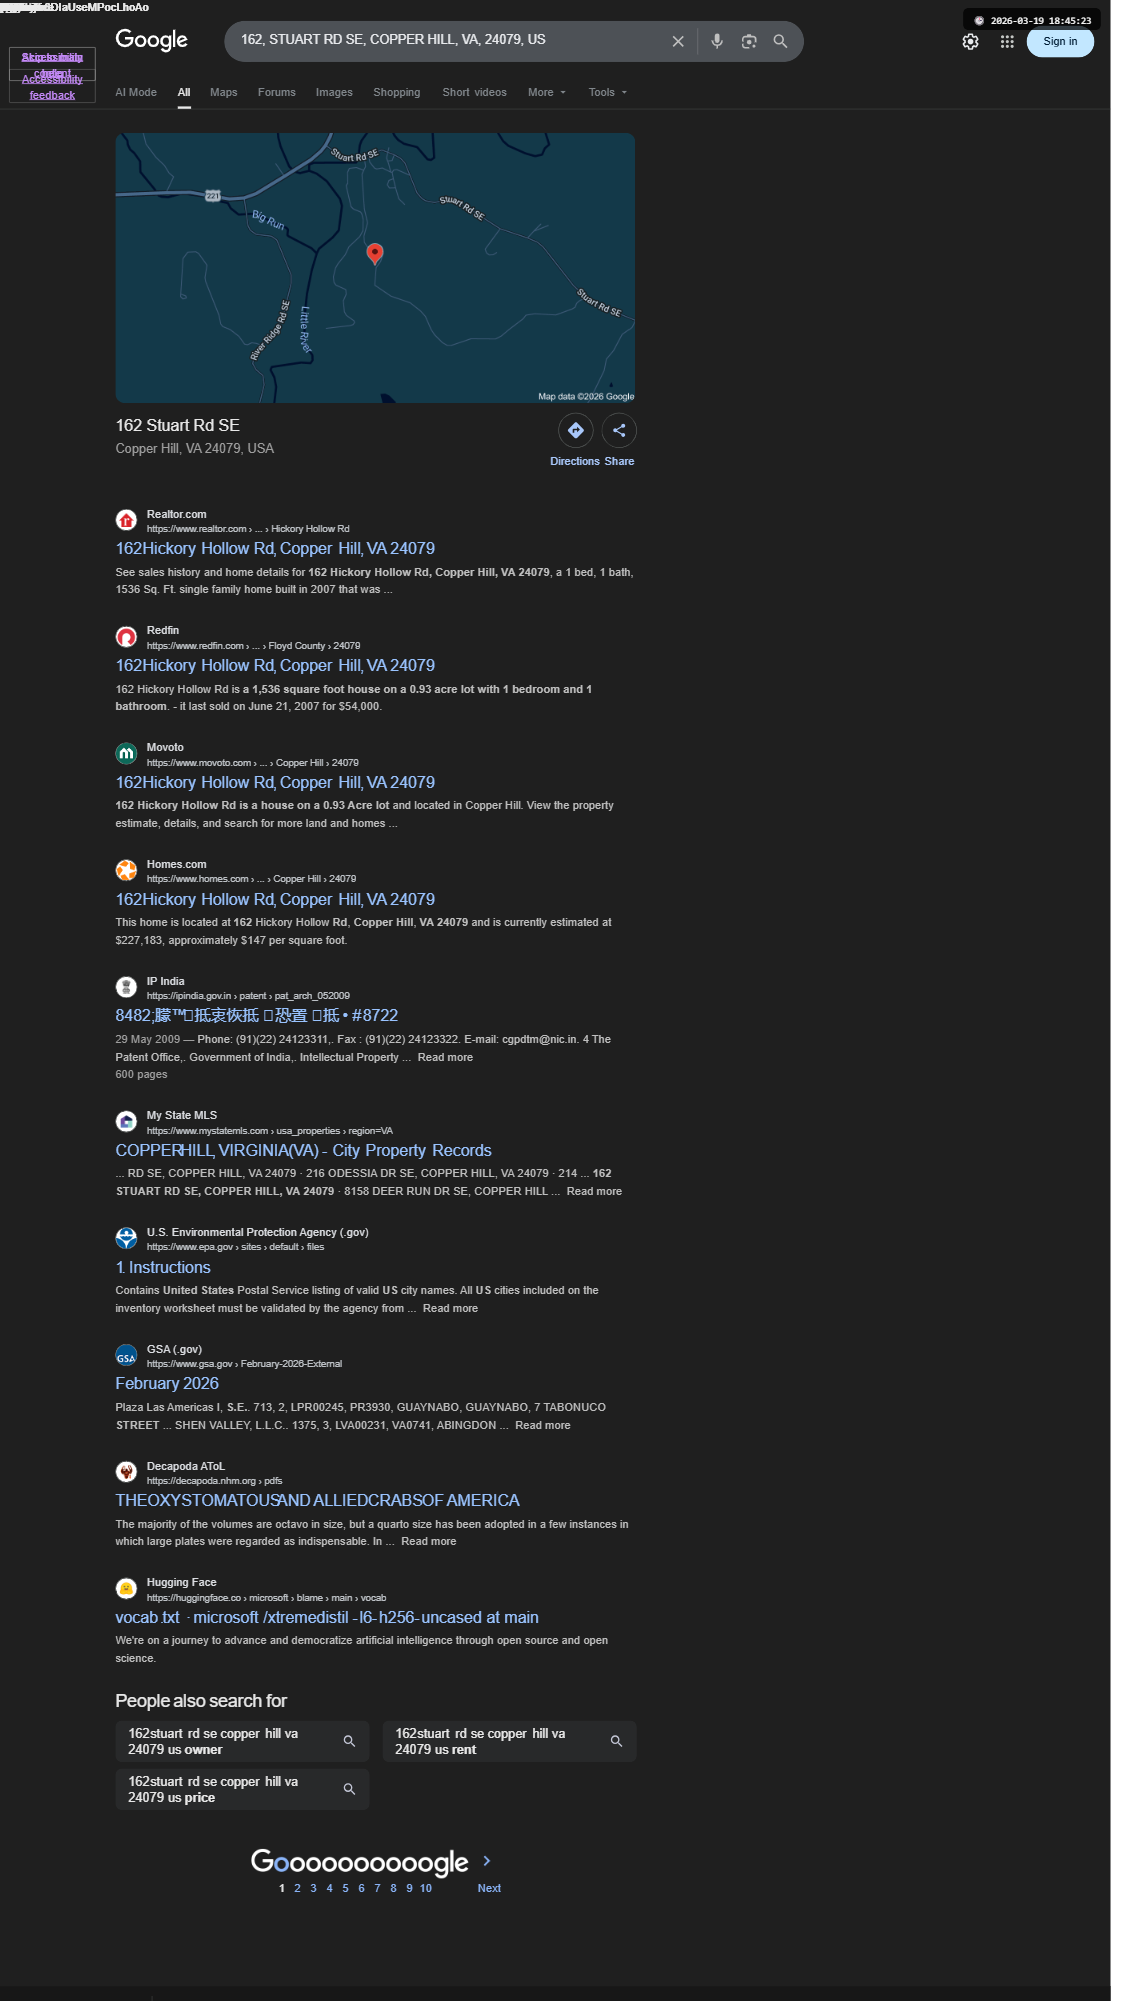1124x2001 pixels.
Task: Get Directions to 162 Stuart Rd SE
Action: 575,440
